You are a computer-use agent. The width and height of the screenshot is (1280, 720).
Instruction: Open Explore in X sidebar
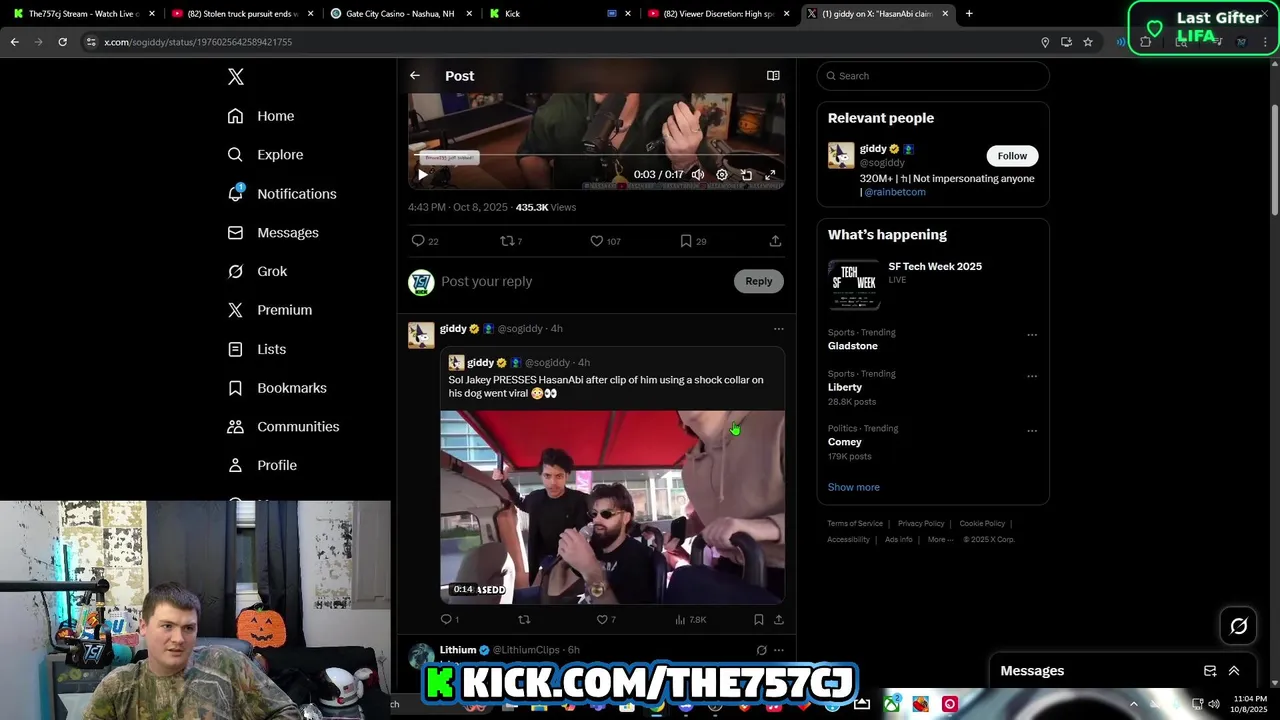(x=265, y=155)
